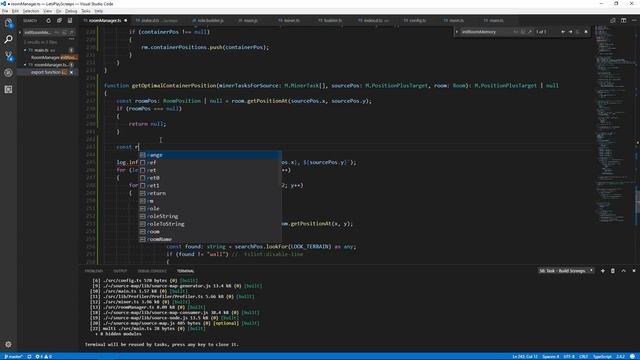Open the Extensions view in the activity bar

point(8,89)
